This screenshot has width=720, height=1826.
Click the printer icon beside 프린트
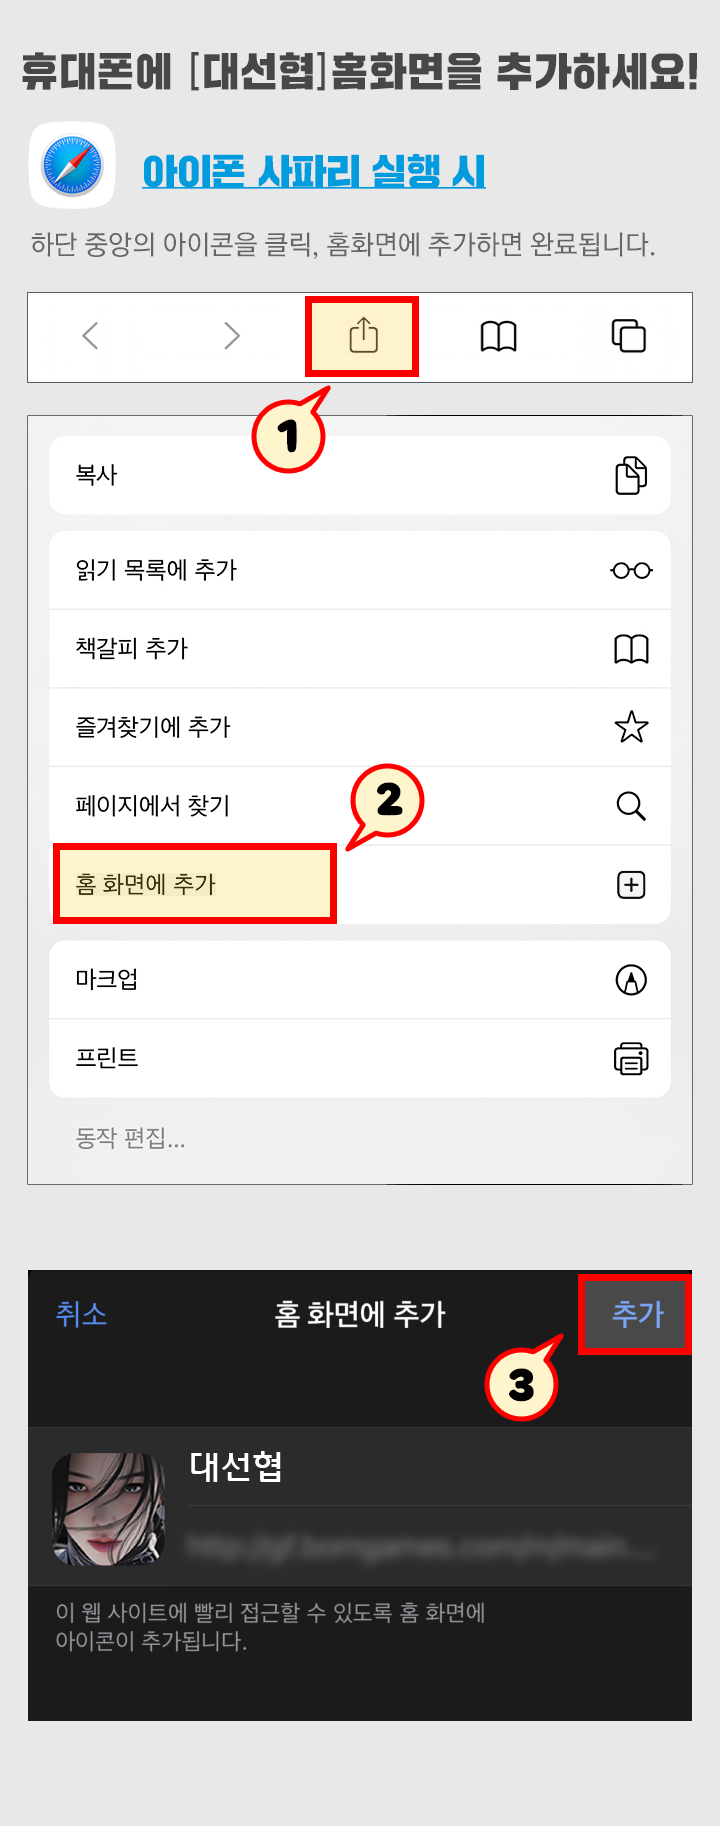point(631,1058)
